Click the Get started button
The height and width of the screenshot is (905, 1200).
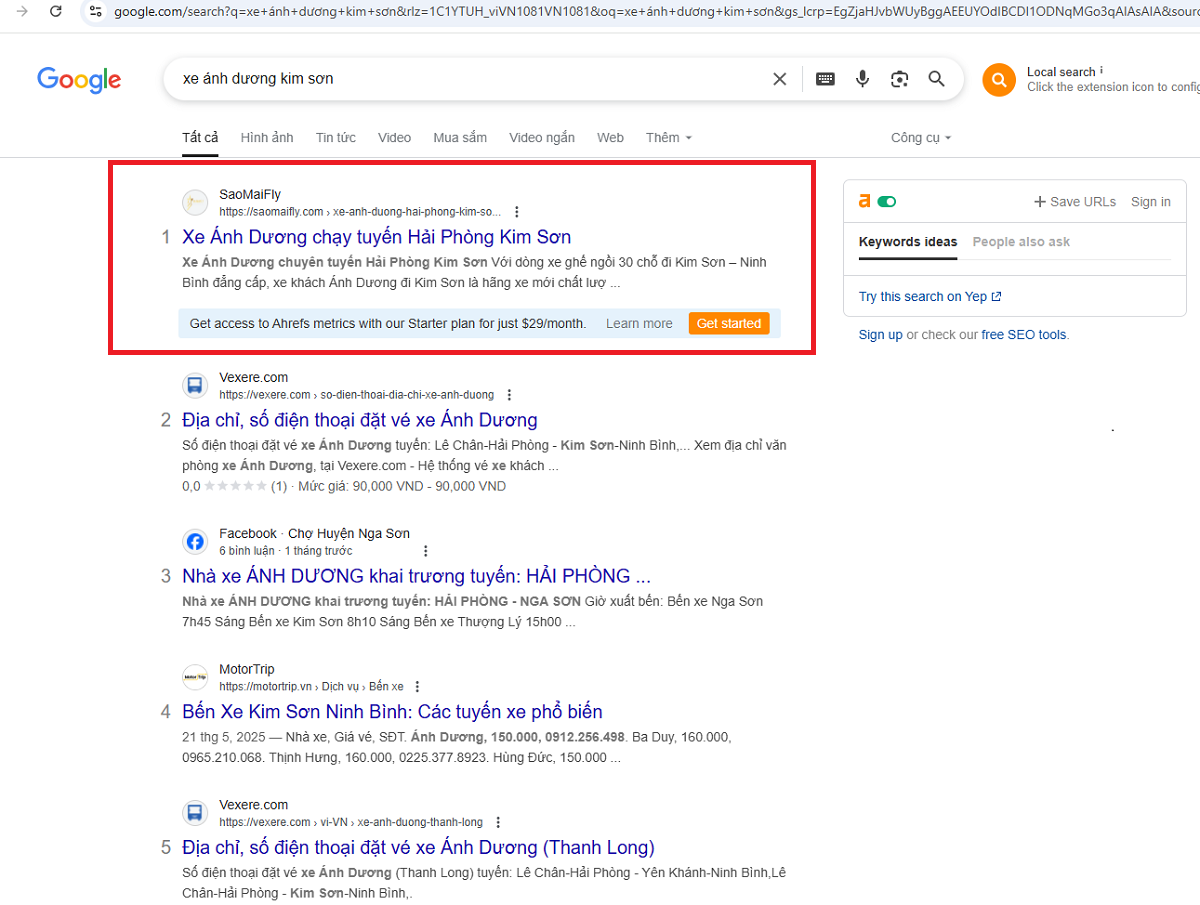(x=729, y=323)
